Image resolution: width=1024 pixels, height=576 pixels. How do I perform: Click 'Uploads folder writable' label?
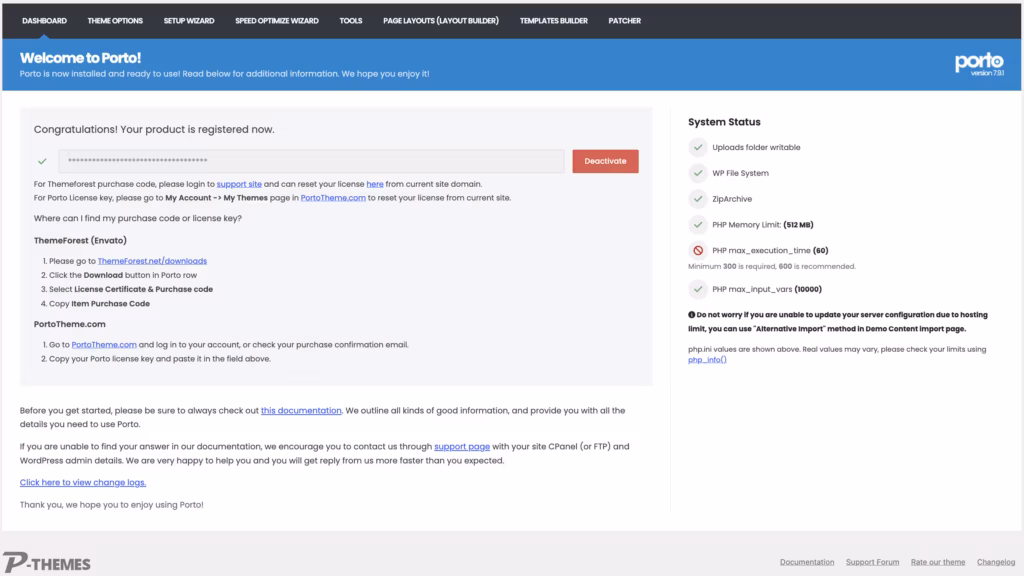(x=756, y=148)
